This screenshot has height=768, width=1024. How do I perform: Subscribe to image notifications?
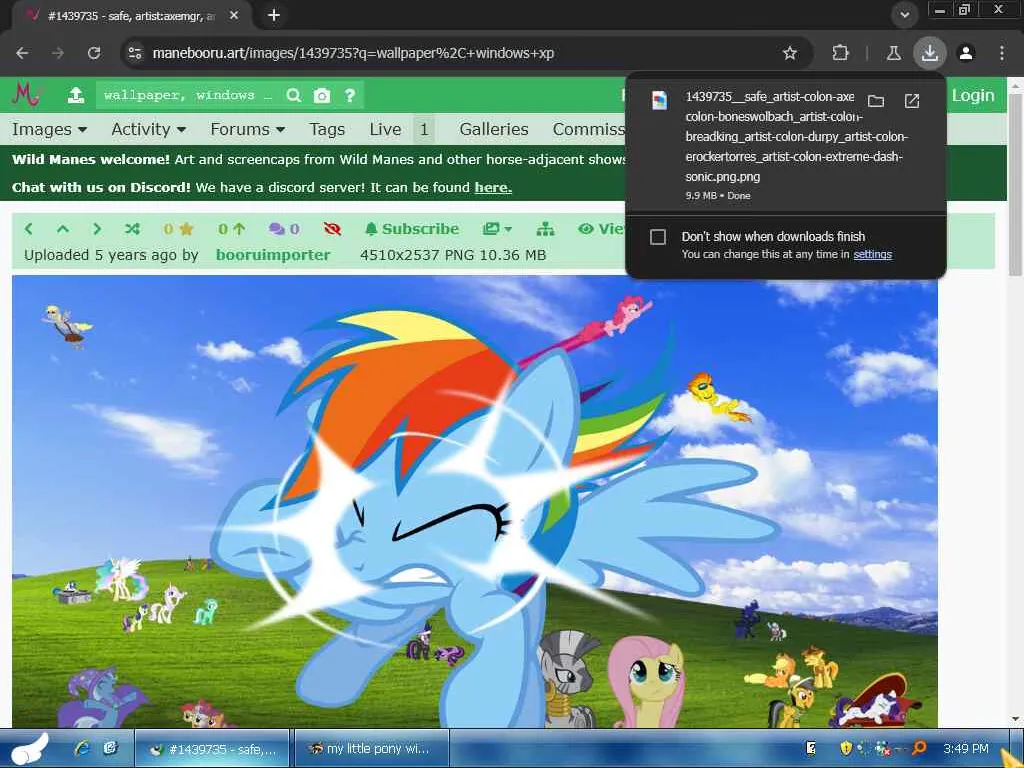pyautogui.click(x=411, y=229)
